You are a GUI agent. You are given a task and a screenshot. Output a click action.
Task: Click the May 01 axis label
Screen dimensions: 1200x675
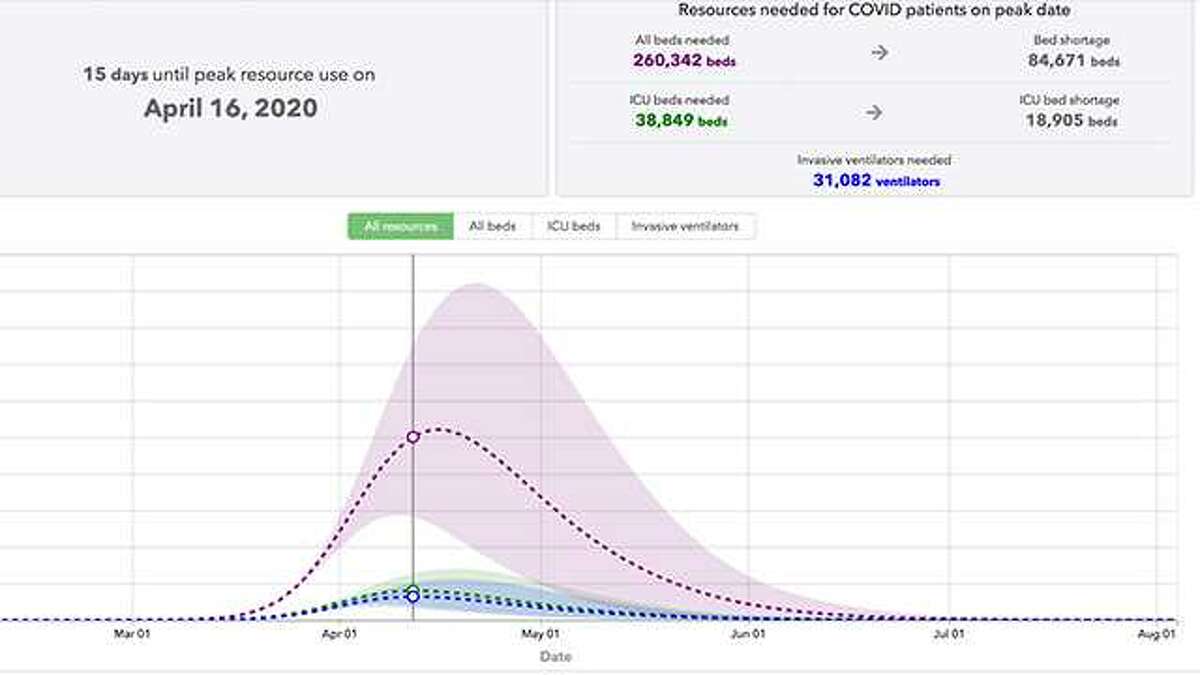pyautogui.click(x=540, y=633)
